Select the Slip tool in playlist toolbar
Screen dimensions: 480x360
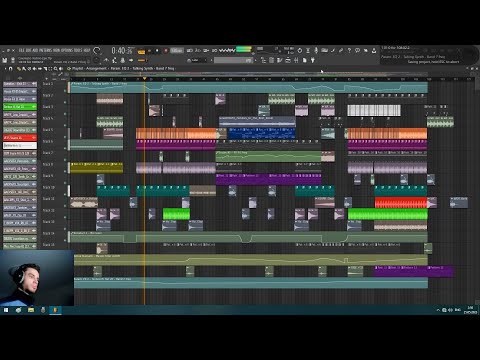(40, 68)
